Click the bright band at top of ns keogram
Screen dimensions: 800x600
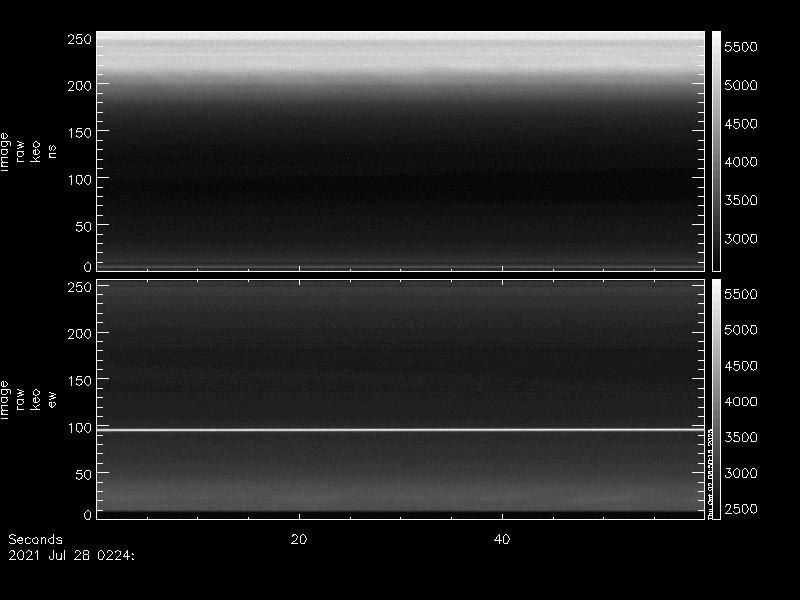tap(400, 50)
